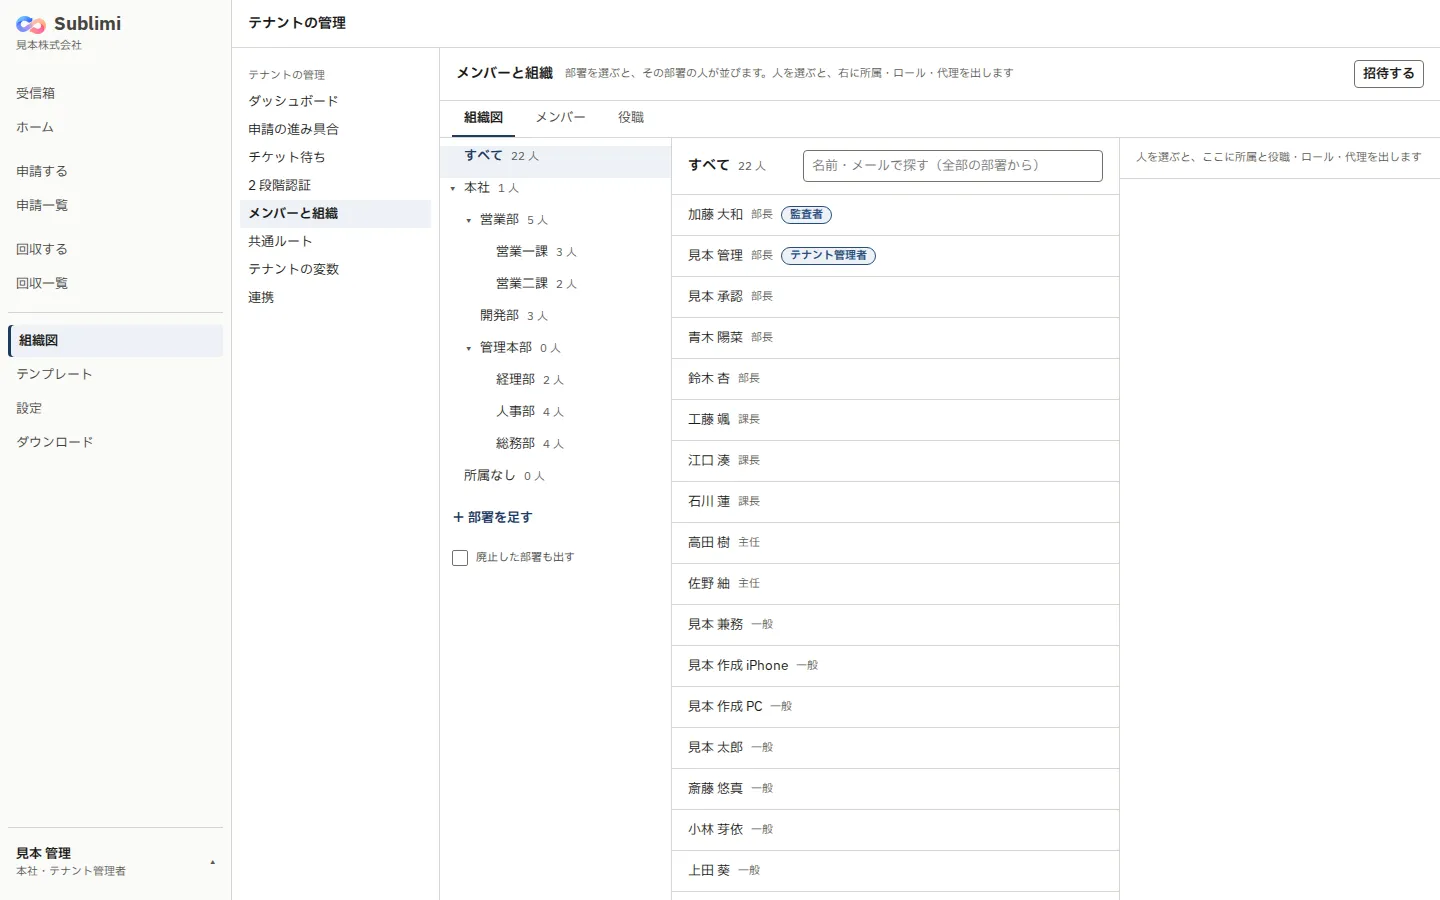Select member row 青木 陽菜
Screen dimensions: 1440x900
[x=895, y=338]
